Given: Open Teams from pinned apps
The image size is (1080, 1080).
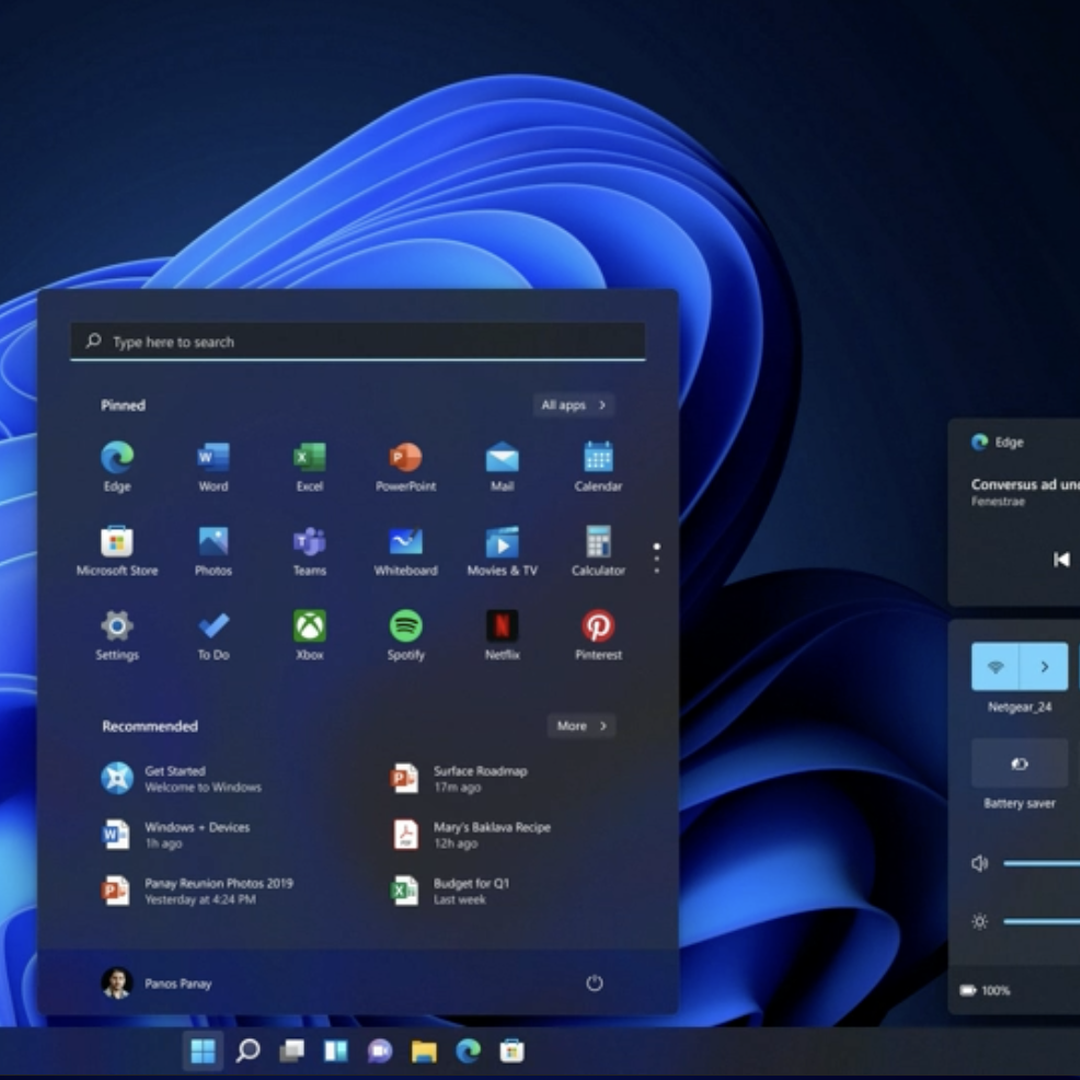Looking at the screenshot, I should 309,551.
